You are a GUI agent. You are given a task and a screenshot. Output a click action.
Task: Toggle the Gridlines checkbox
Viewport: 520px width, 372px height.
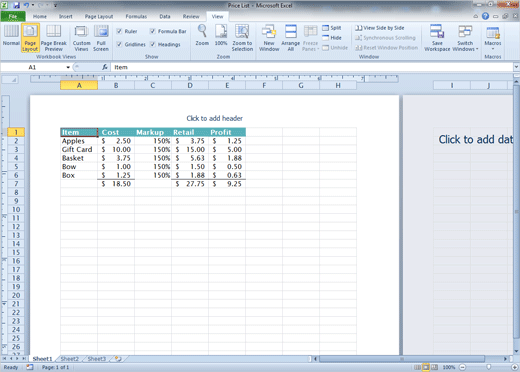[119, 44]
